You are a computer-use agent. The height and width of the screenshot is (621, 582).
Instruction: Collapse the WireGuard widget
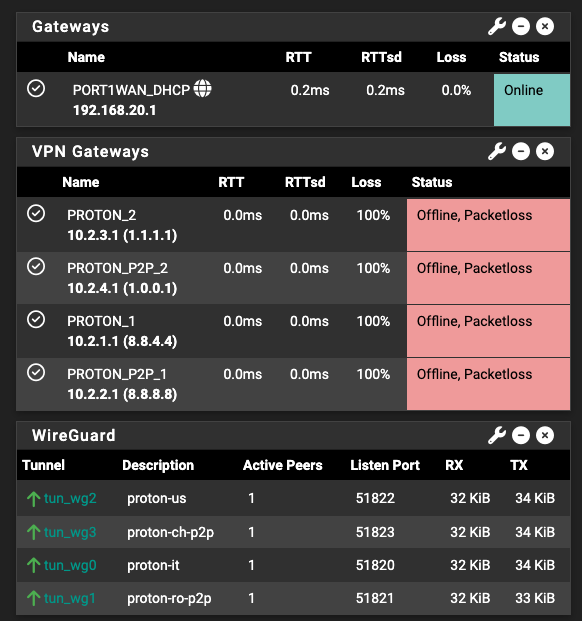[521, 436]
